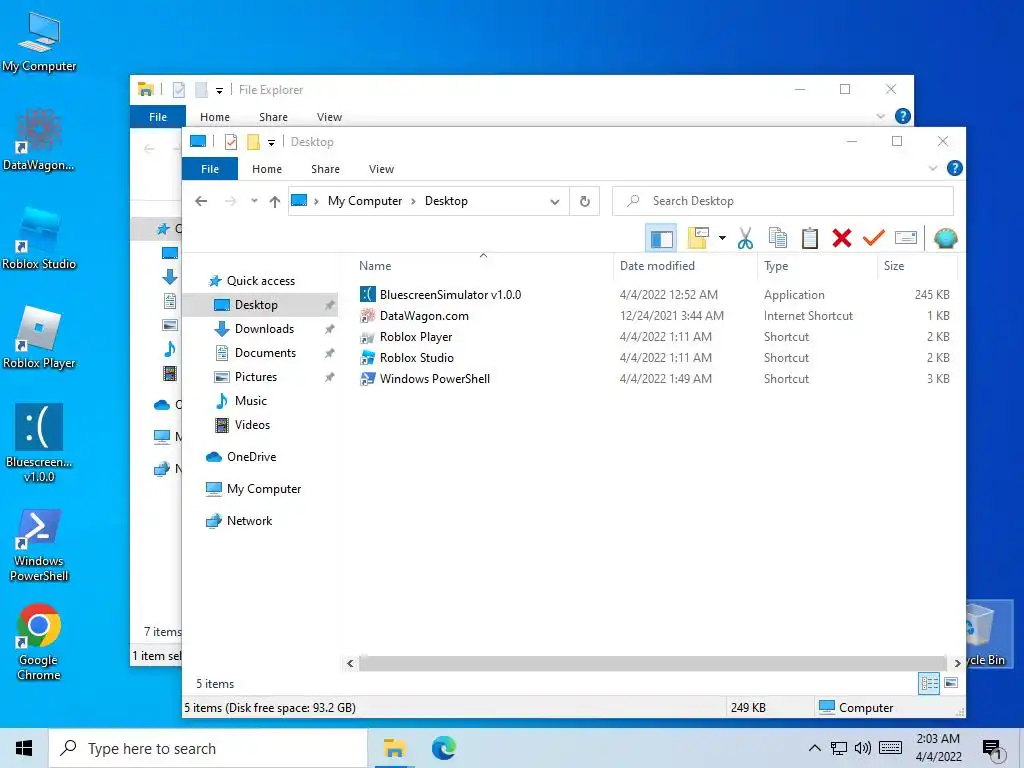
Task: Click the horizontal scrollbar left arrow
Action: [350, 664]
